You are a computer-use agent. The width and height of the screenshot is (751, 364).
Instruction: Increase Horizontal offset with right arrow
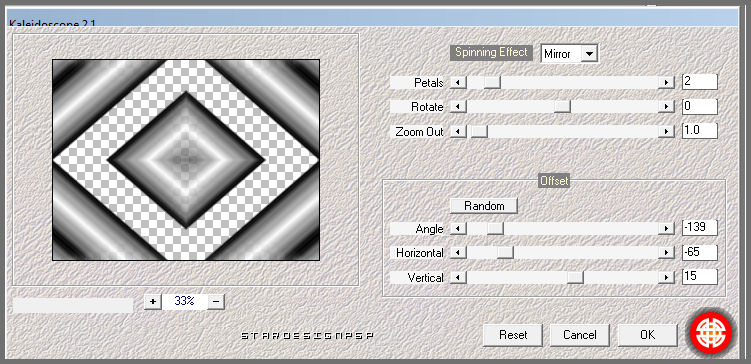[x=666, y=252]
